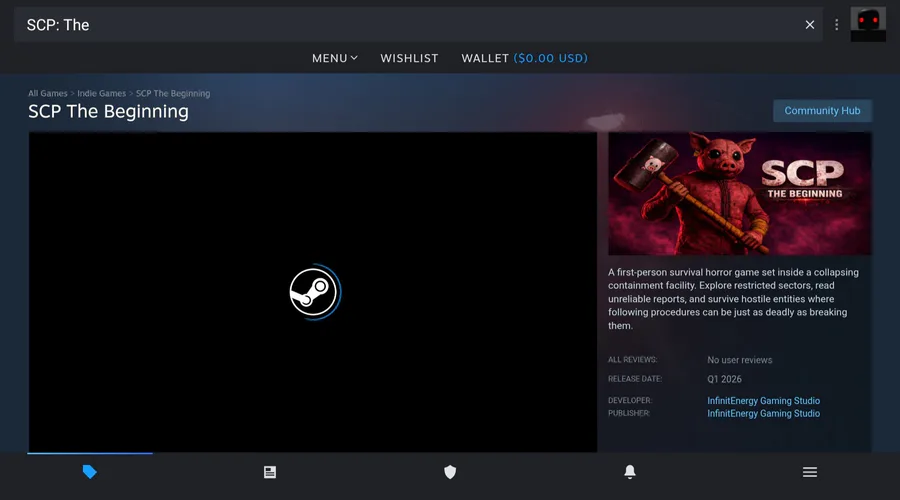This screenshot has height=500, width=900.
Task: Open the hamburger menu tab
Action: (810, 472)
